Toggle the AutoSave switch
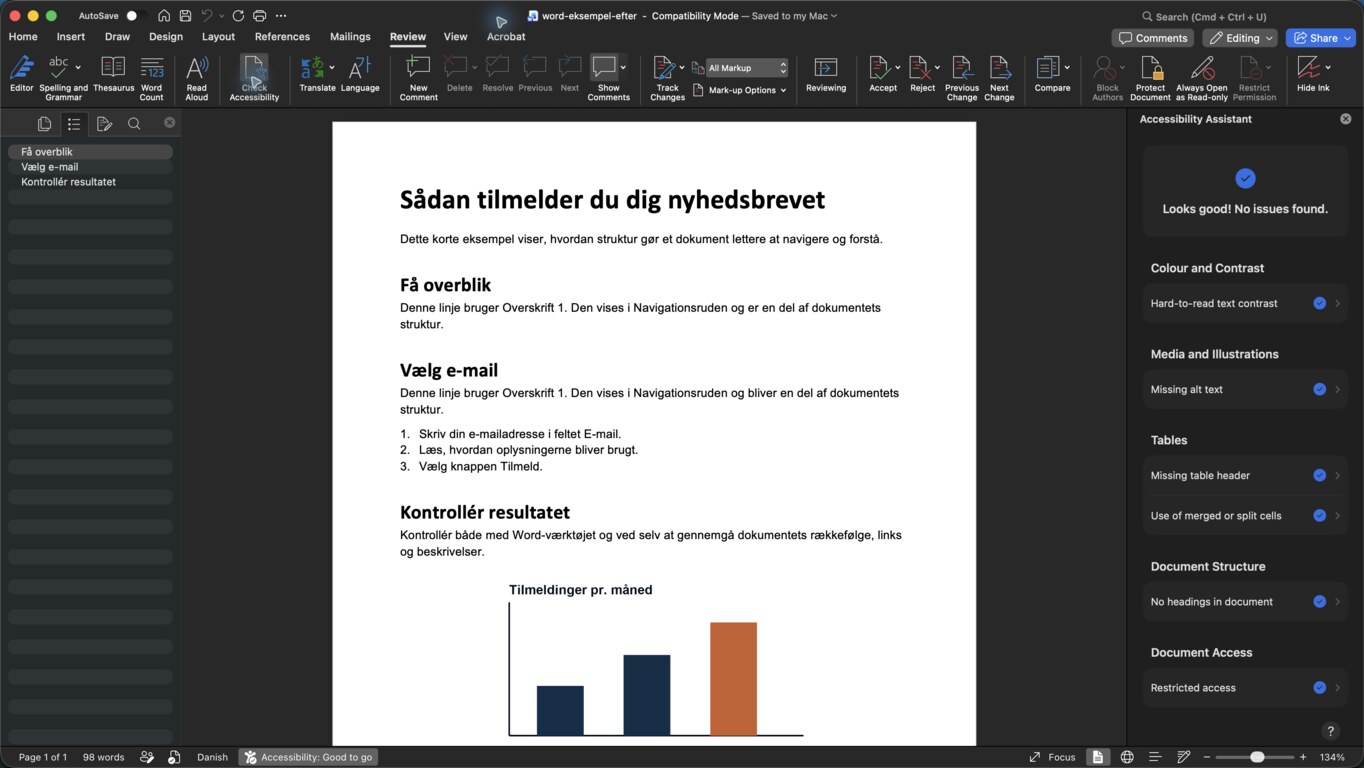1364x768 pixels. point(136,16)
